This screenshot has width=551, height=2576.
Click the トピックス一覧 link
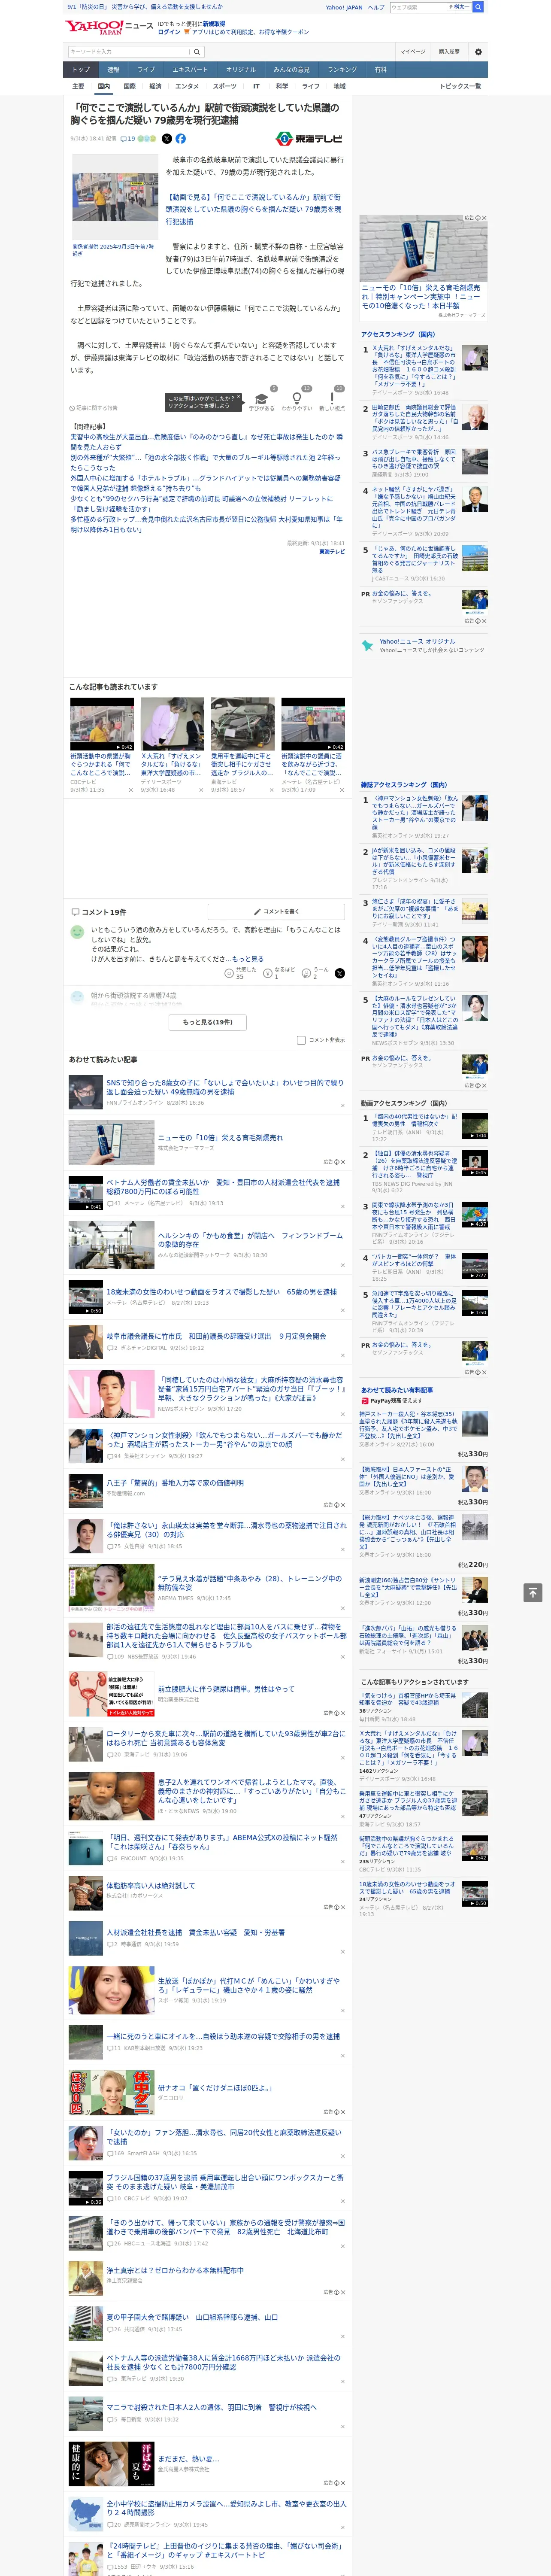pyautogui.click(x=461, y=86)
